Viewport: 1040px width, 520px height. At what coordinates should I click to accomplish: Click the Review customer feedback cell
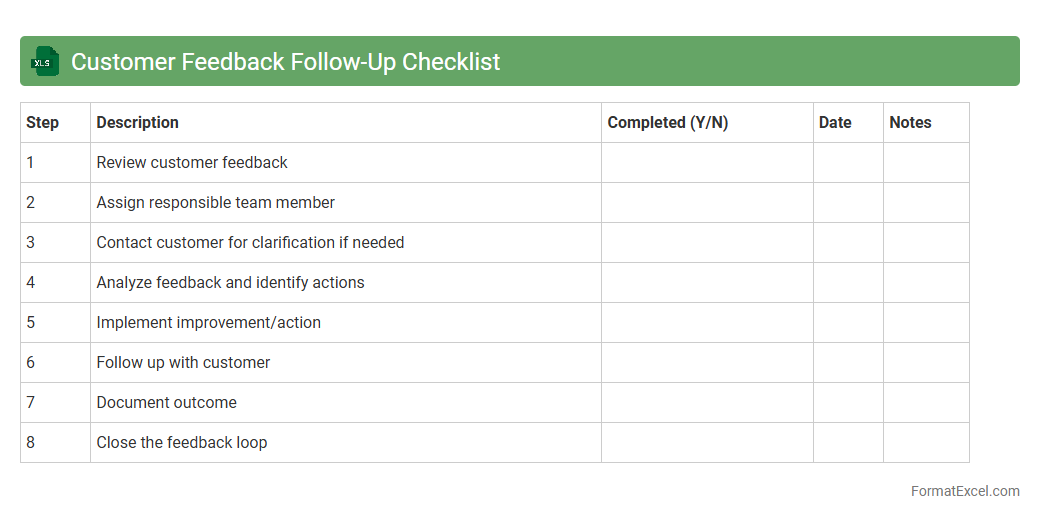click(x=192, y=163)
